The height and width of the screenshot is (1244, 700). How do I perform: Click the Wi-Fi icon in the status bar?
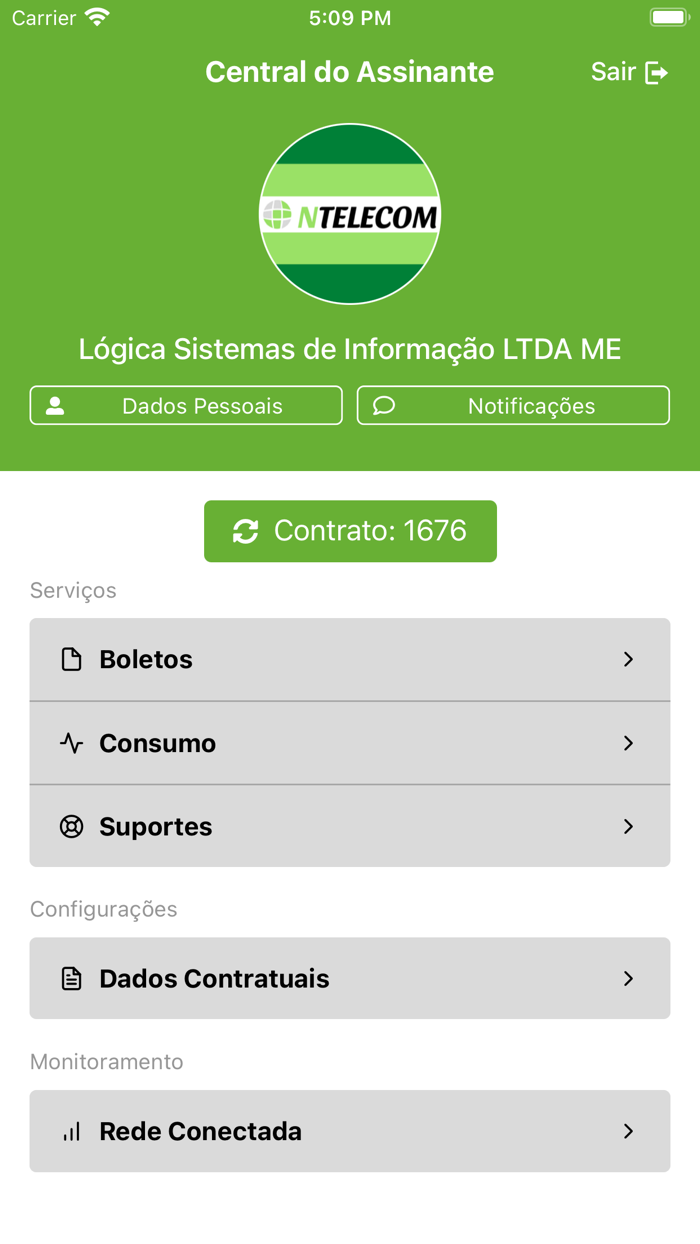click(x=95, y=16)
